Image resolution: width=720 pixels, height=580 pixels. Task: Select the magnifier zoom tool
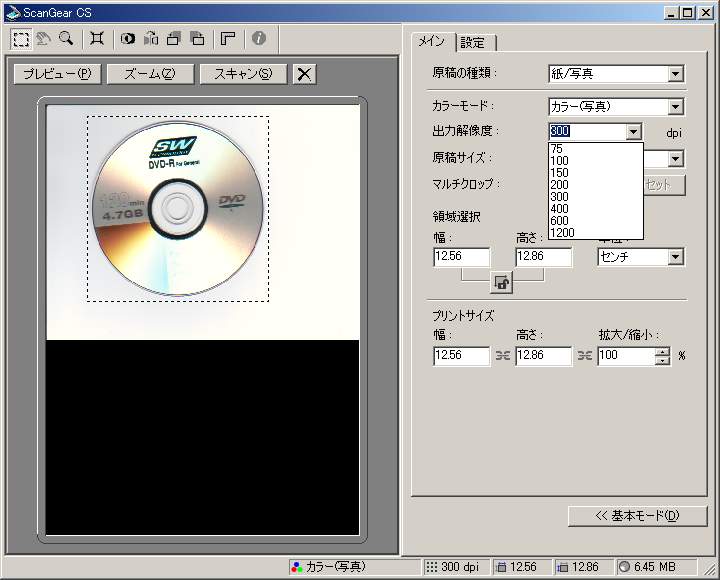coord(67,39)
